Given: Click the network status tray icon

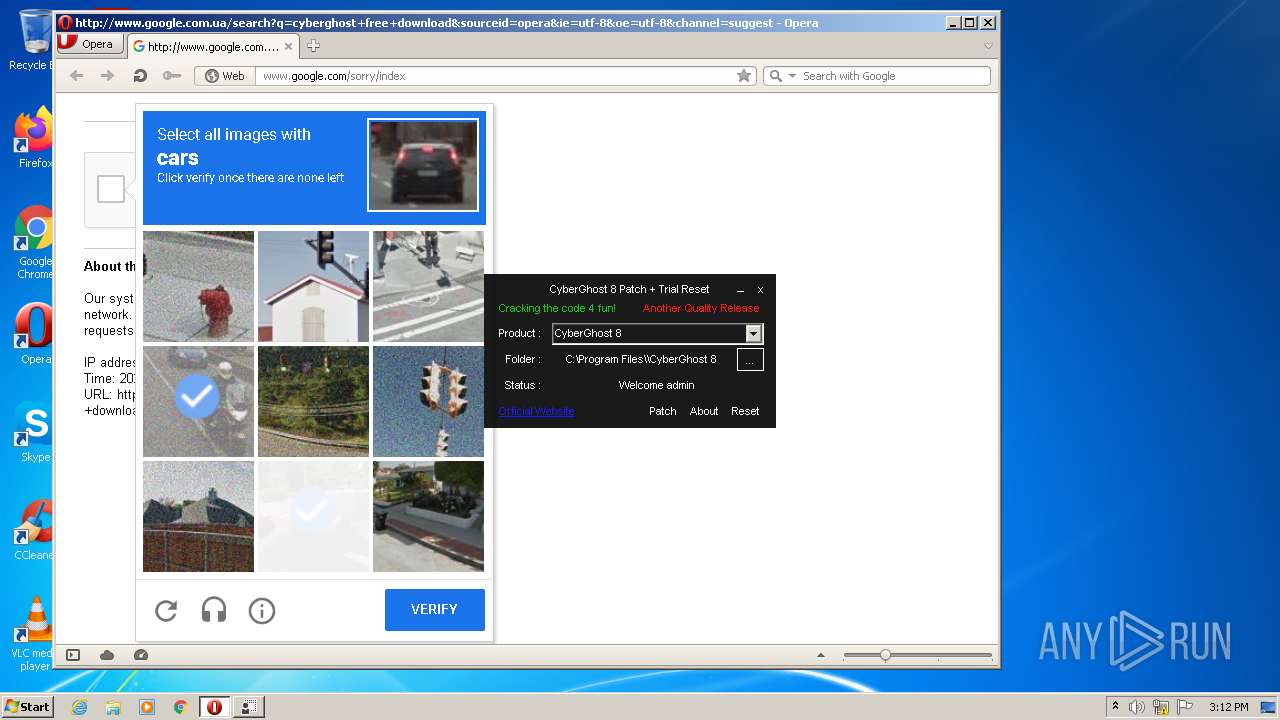Looking at the screenshot, I should (x=1161, y=707).
